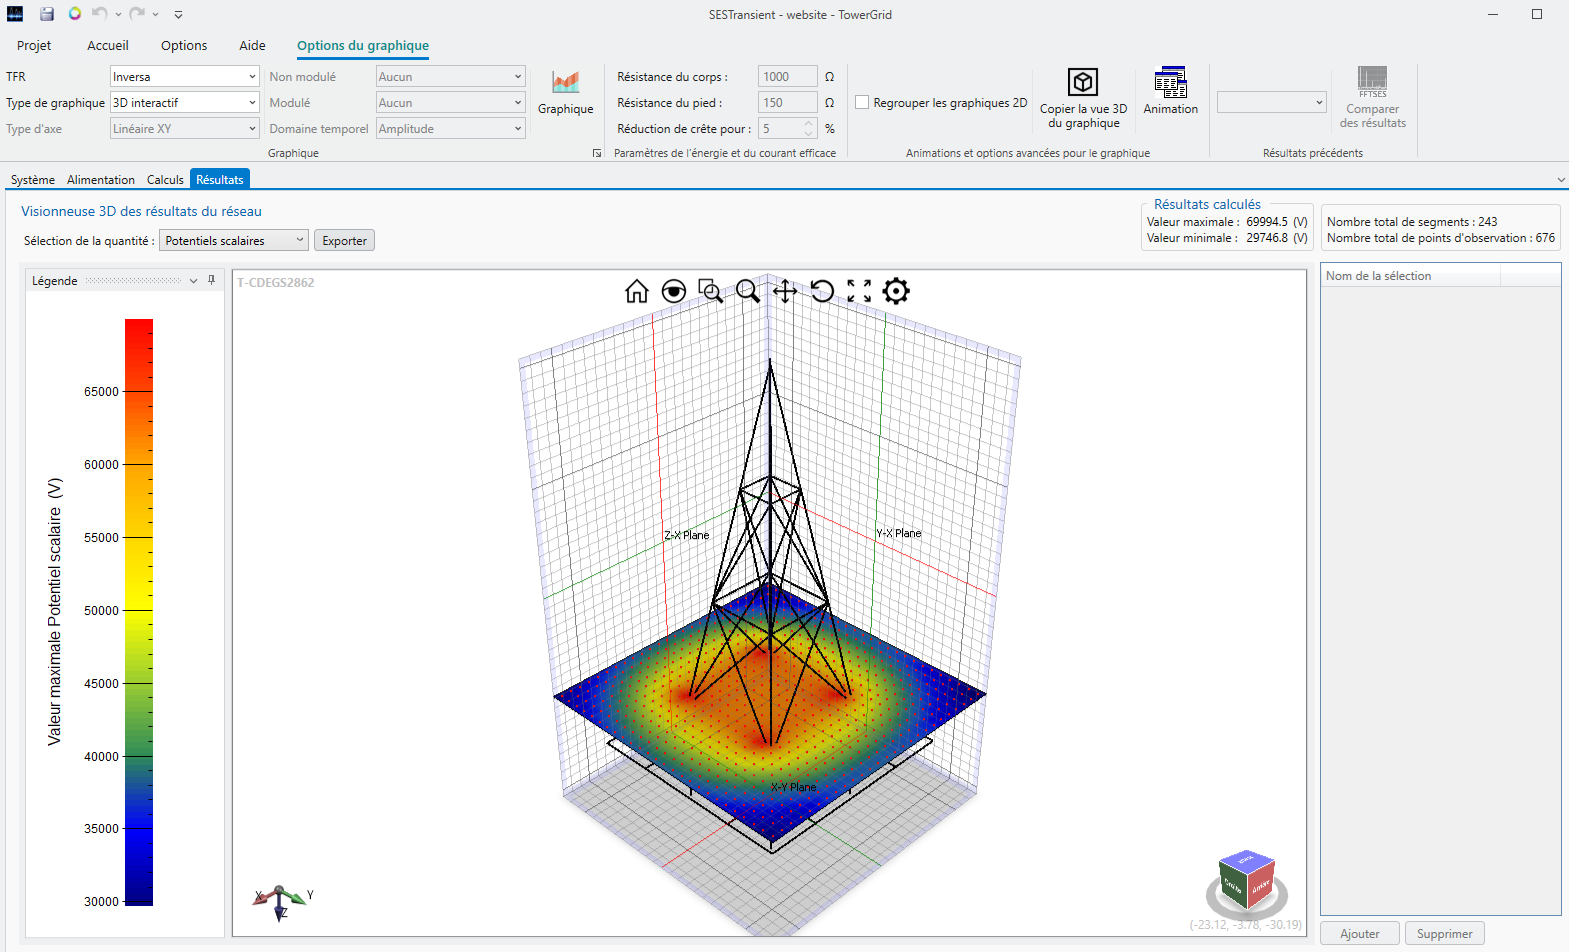
Task: Click the legend color scale bar
Action: 139,612
